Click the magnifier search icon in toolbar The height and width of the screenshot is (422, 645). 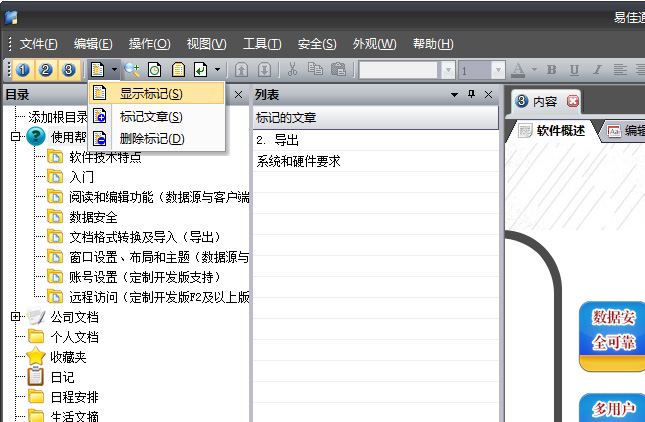point(133,70)
